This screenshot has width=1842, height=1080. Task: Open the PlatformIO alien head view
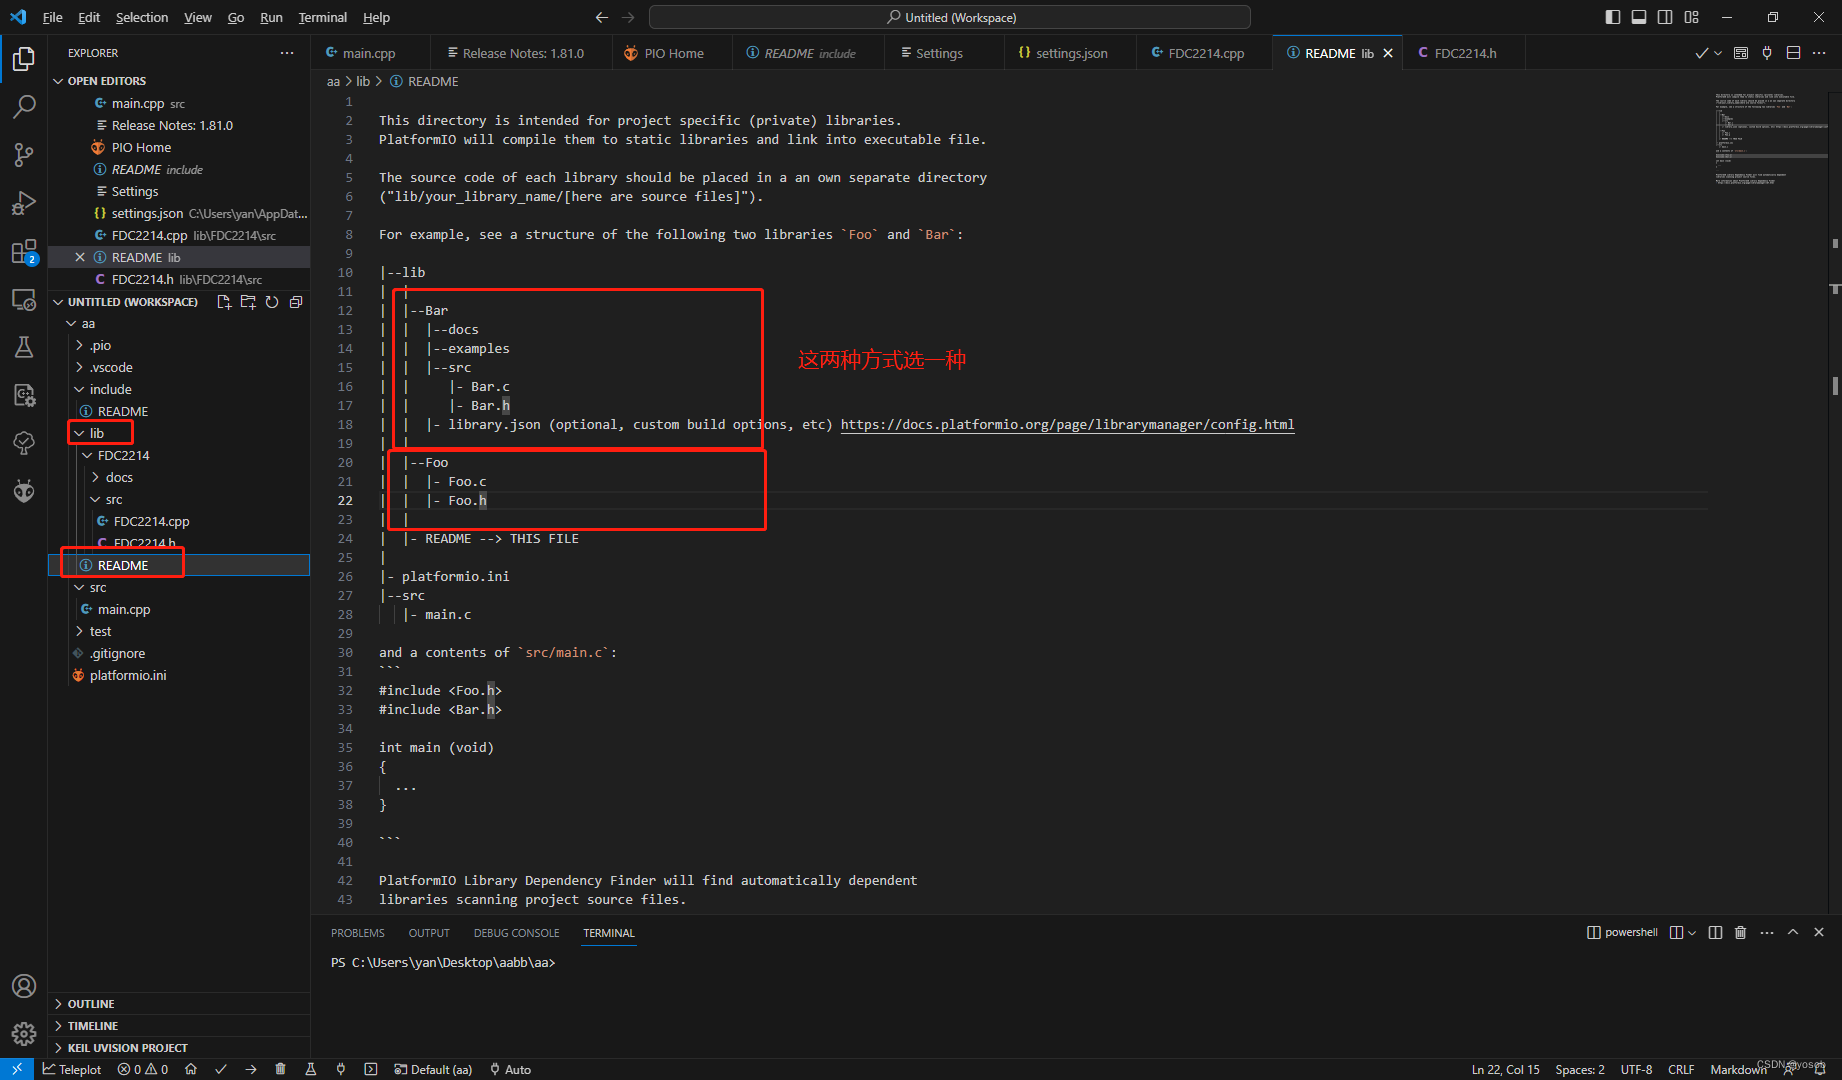(x=24, y=491)
